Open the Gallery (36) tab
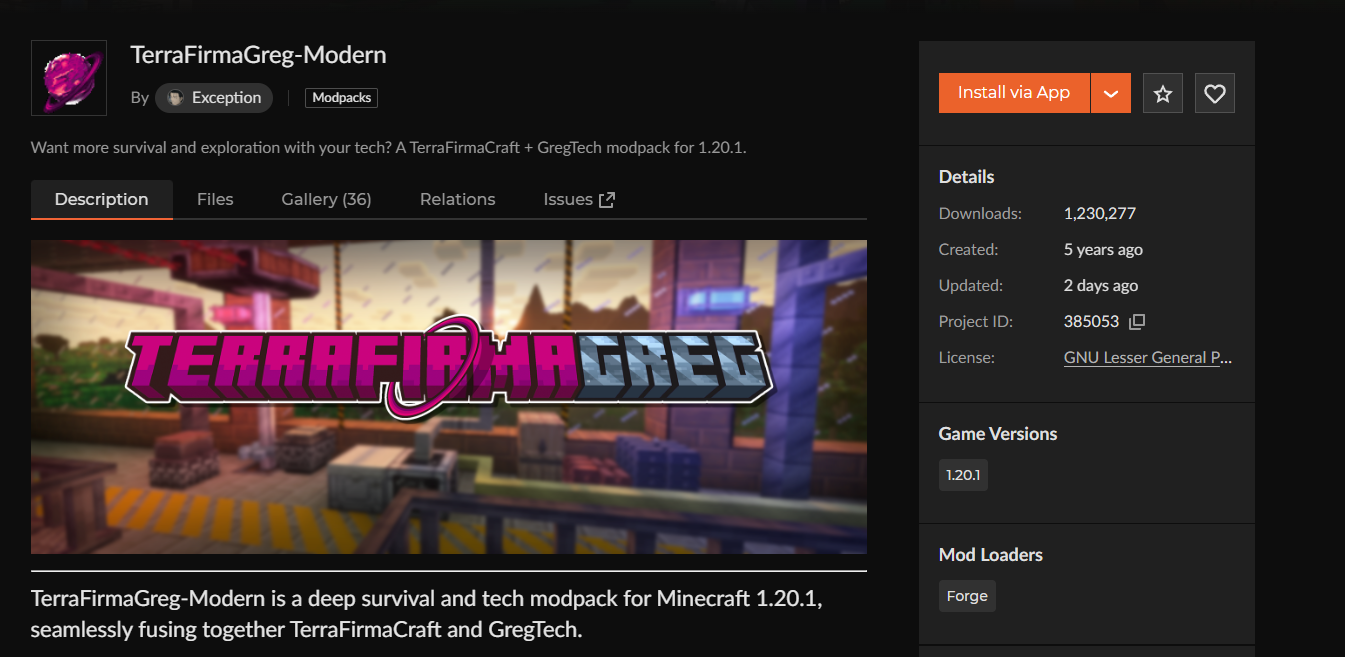Screen dimensions: 1345x657 [x=327, y=199]
